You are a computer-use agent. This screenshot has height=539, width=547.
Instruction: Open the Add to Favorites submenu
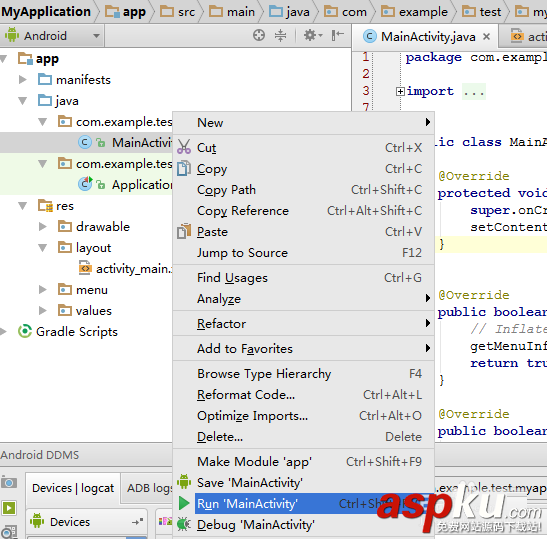304,349
